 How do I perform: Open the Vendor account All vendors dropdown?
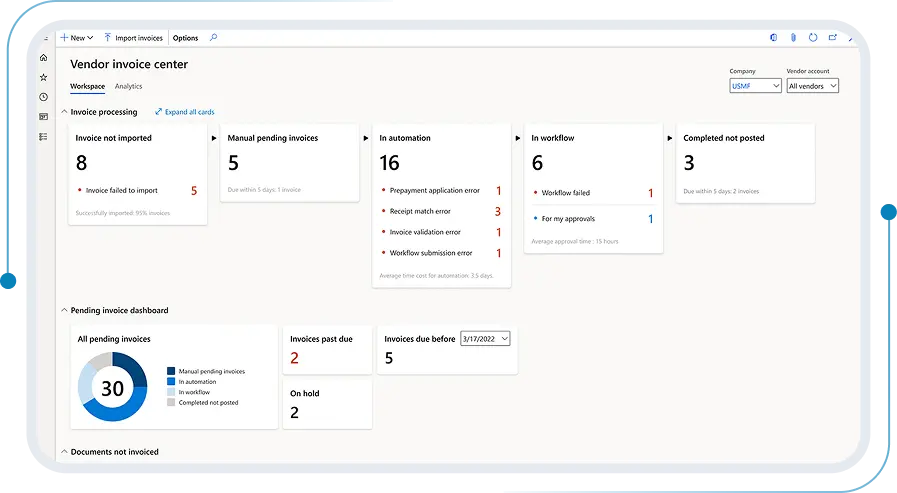coord(812,86)
